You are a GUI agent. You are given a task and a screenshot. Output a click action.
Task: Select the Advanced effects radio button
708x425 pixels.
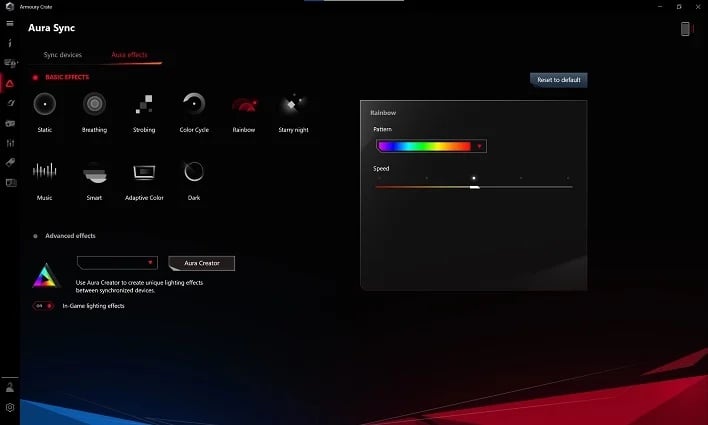click(x=35, y=236)
